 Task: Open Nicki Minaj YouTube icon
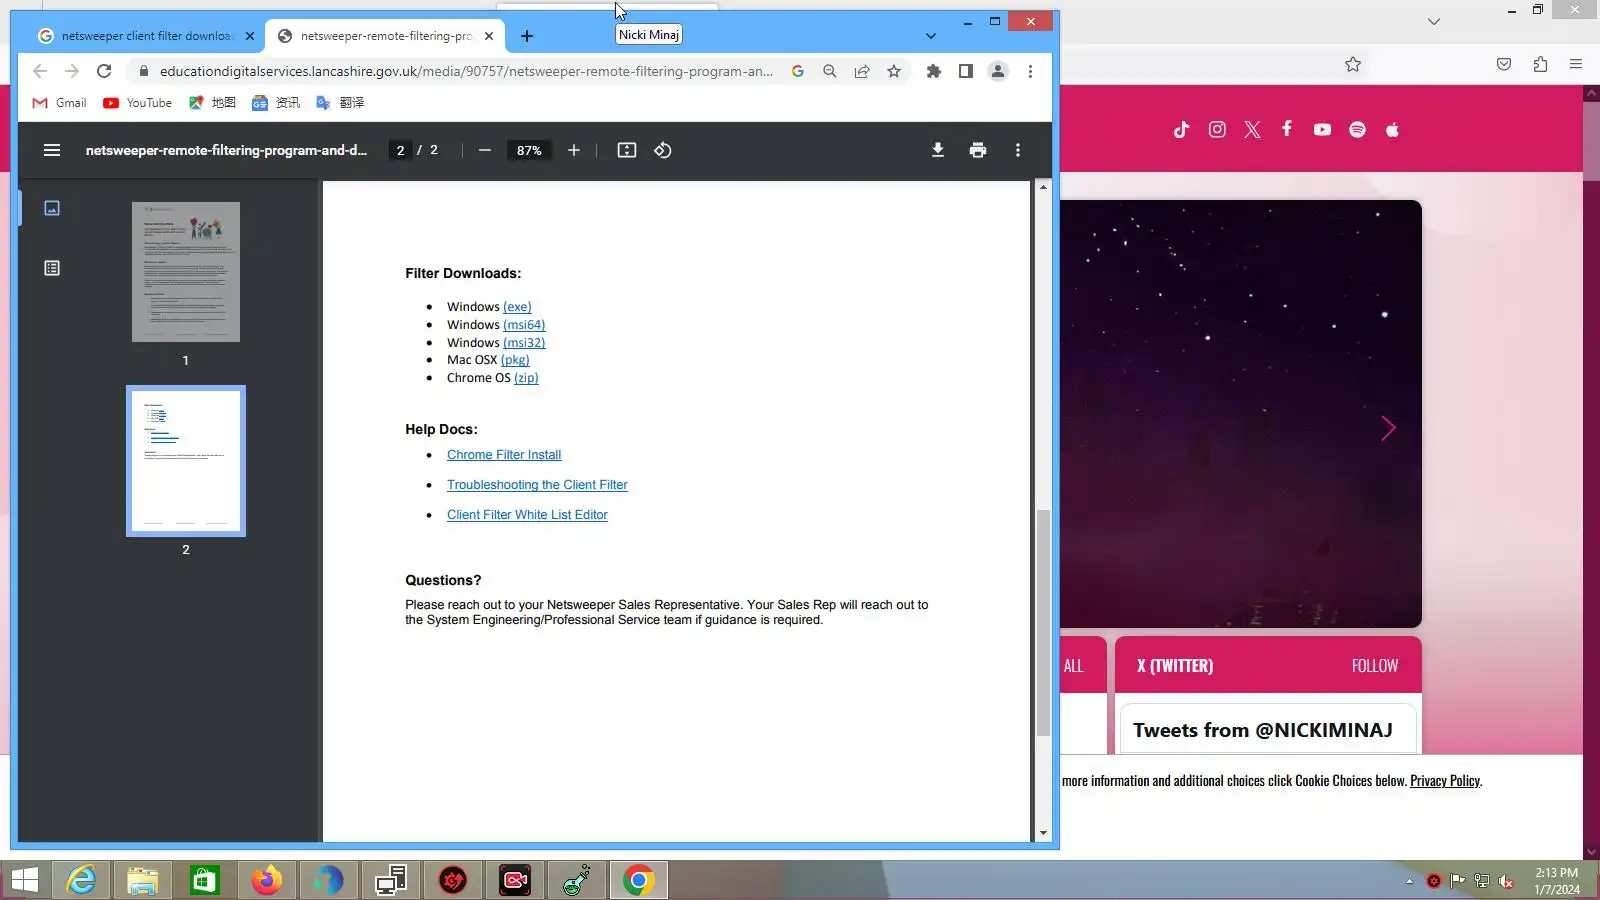[x=1322, y=129]
